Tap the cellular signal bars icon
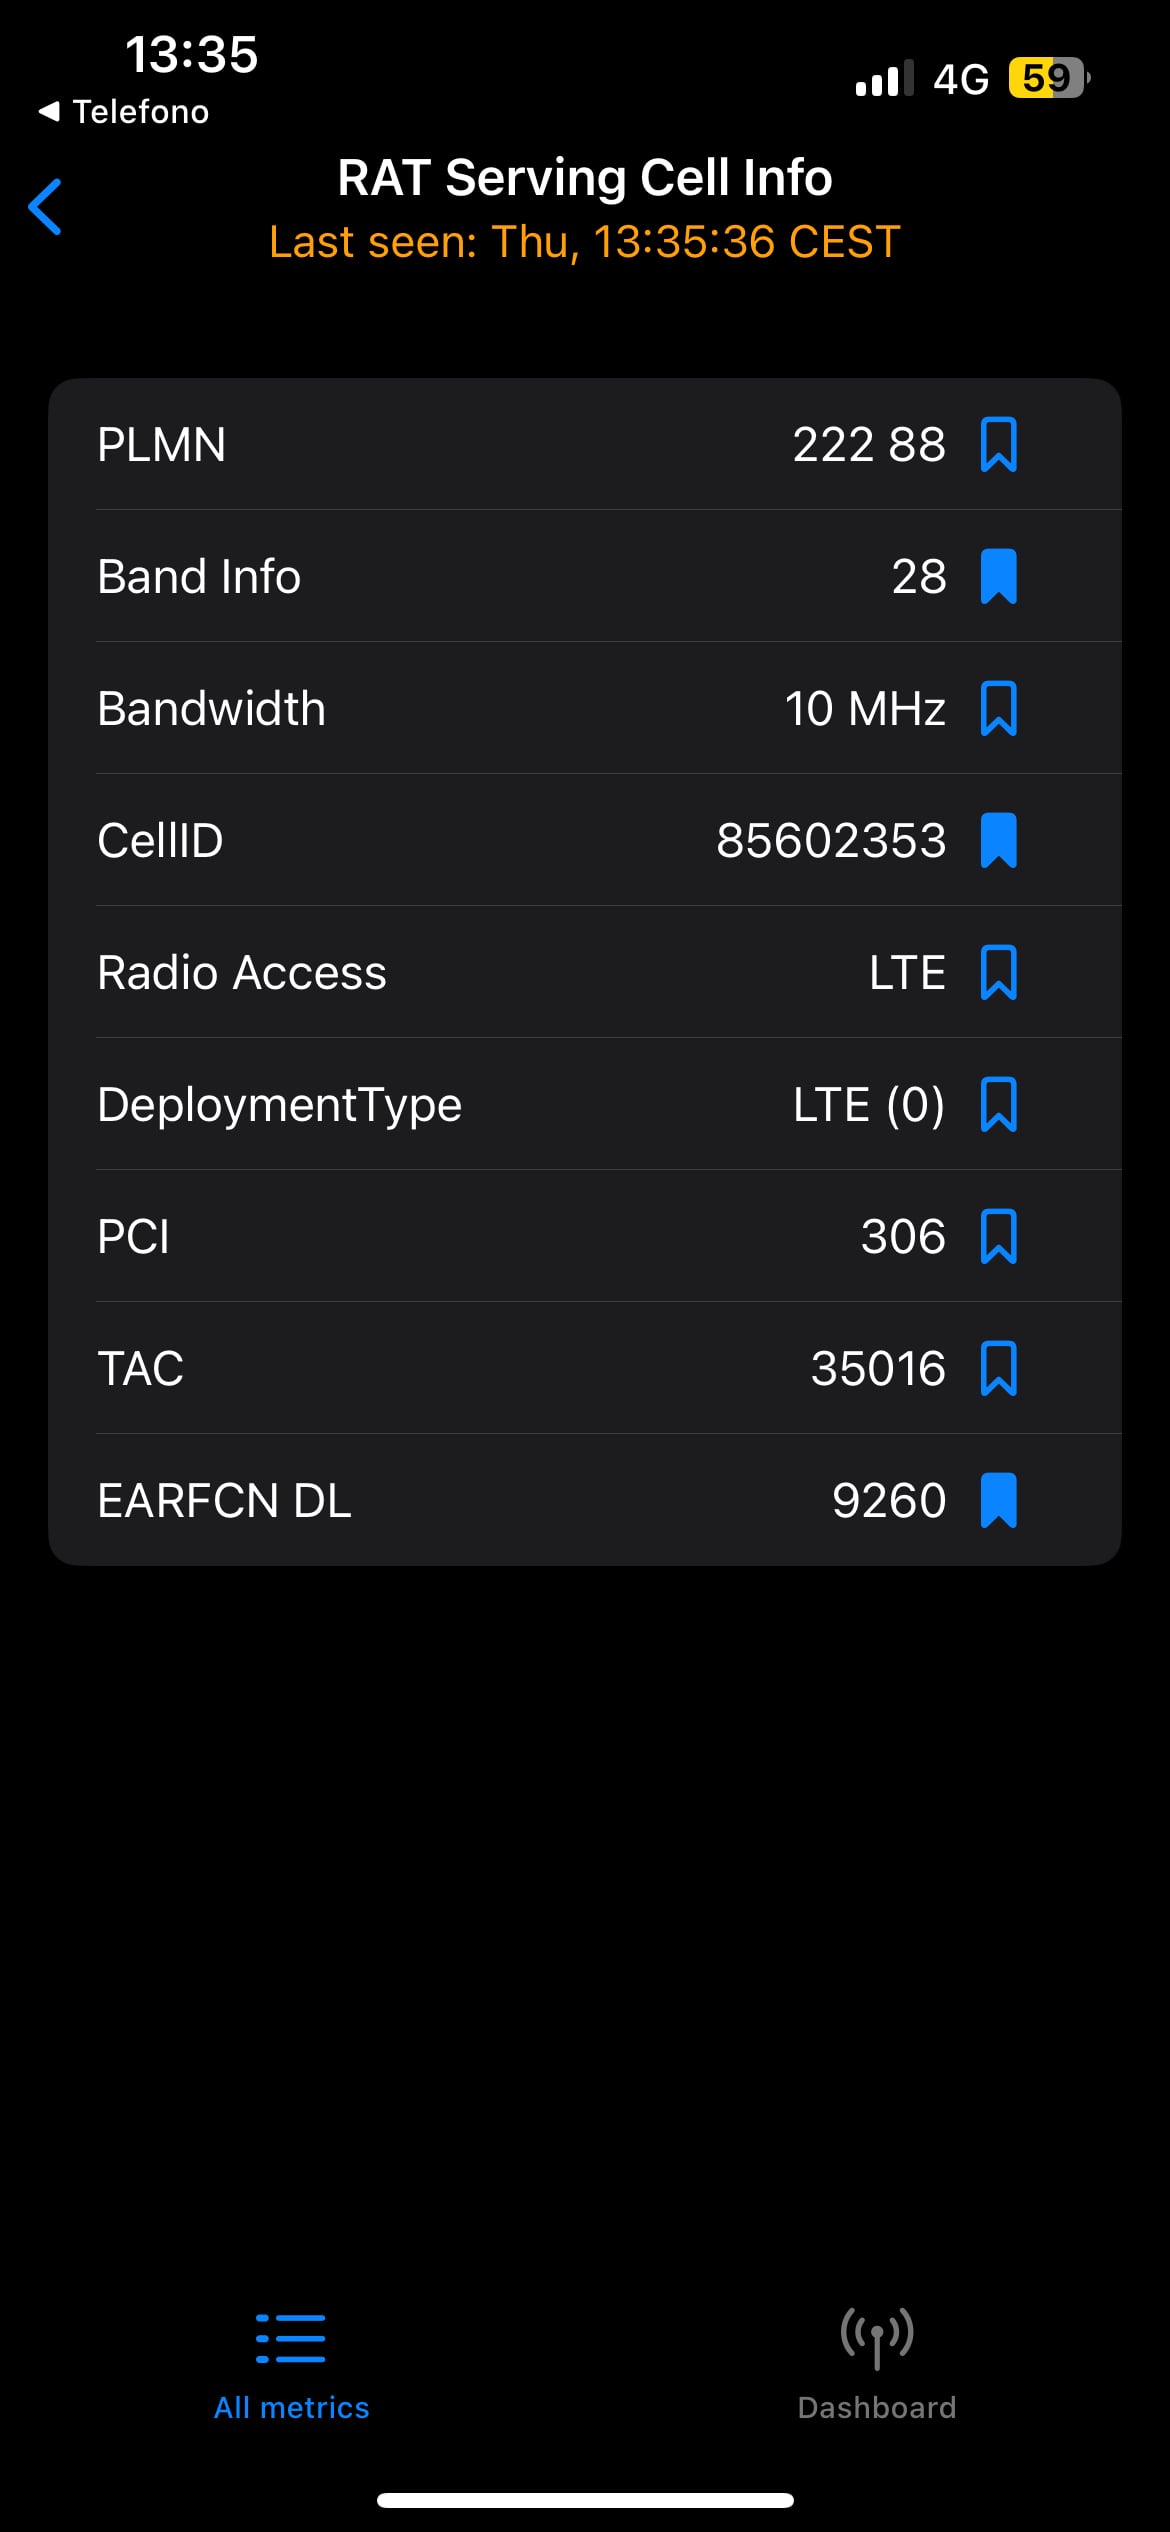This screenshot has height=2532, width=1170. 884,78
